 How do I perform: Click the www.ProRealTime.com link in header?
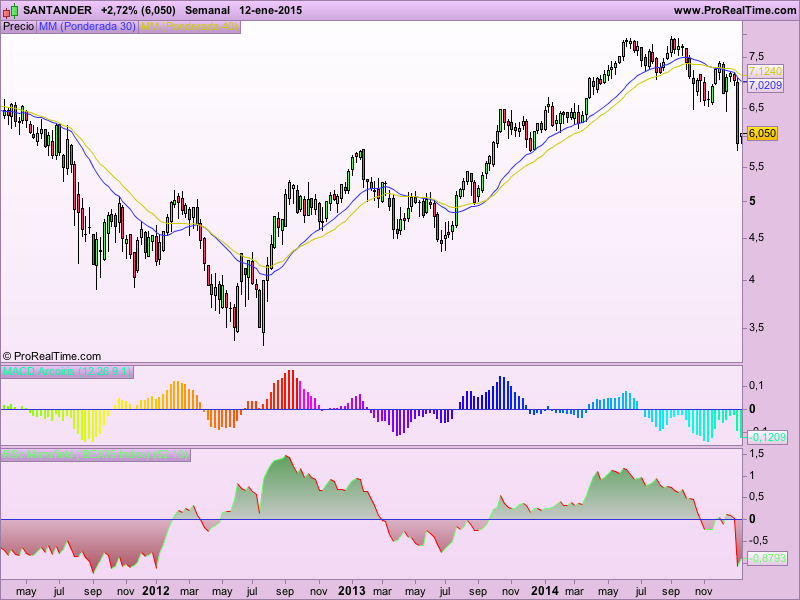[734, 10]
